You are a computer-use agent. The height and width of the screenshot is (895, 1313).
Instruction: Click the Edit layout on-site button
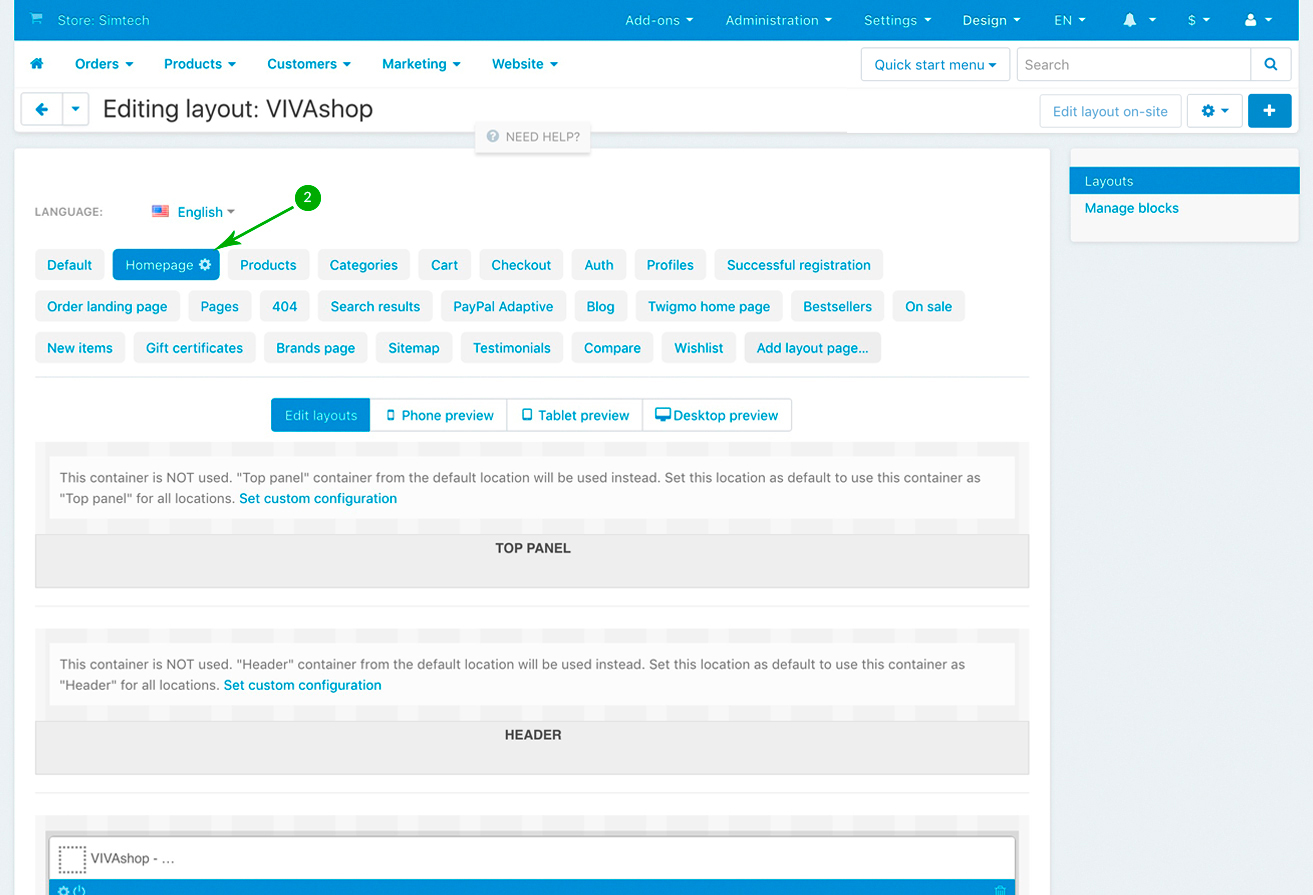coord(1110,111)
